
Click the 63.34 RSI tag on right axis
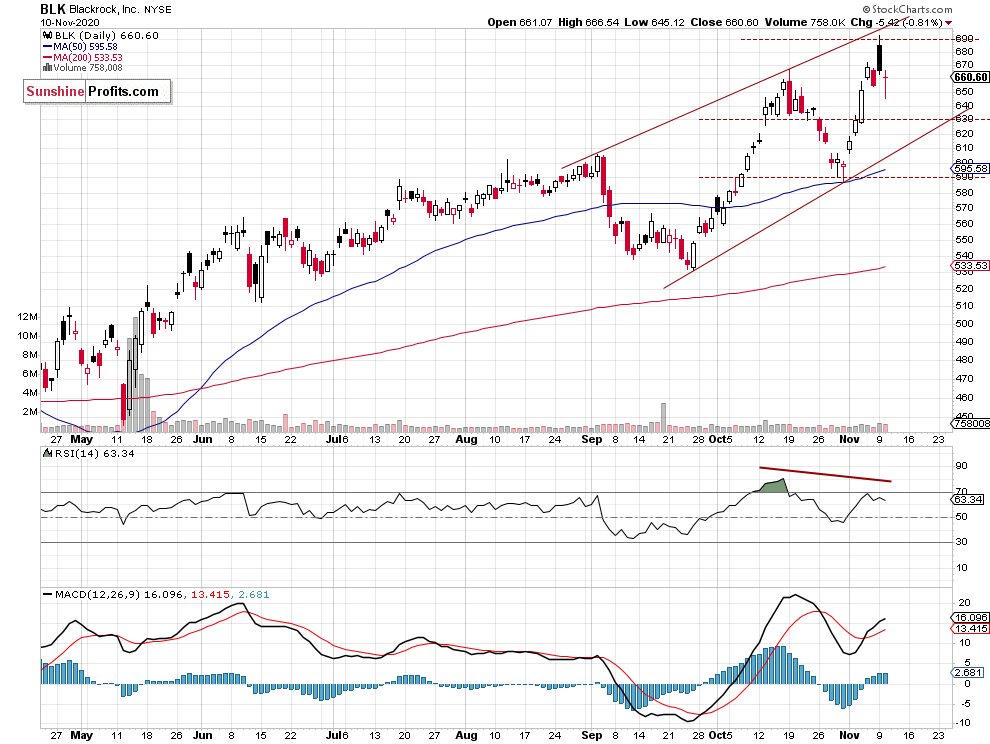click(968, 500)
